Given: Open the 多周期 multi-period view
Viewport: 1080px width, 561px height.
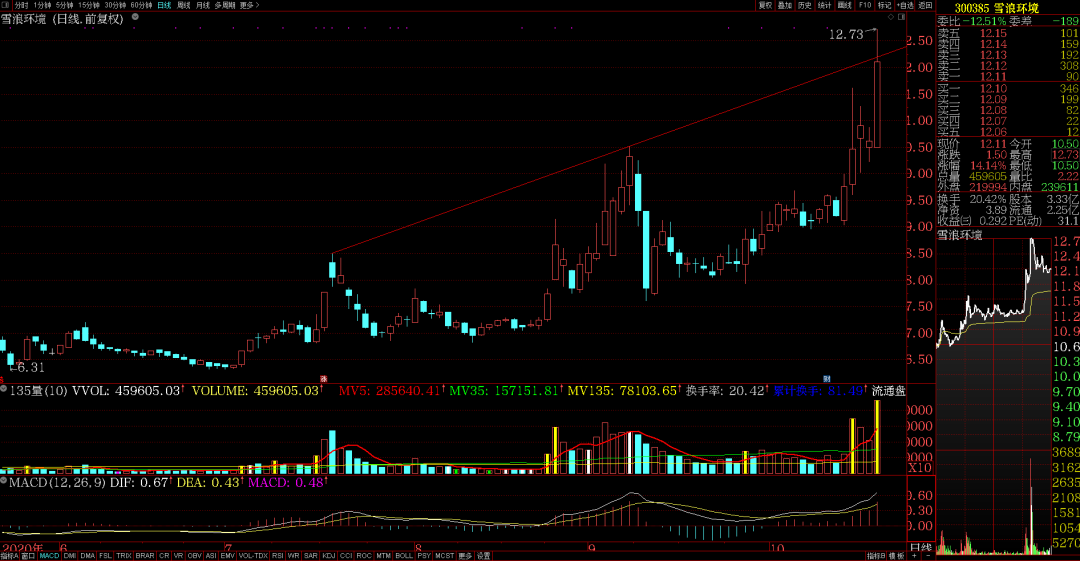Looking at the screenshot, I should click(x=225, y=5).
